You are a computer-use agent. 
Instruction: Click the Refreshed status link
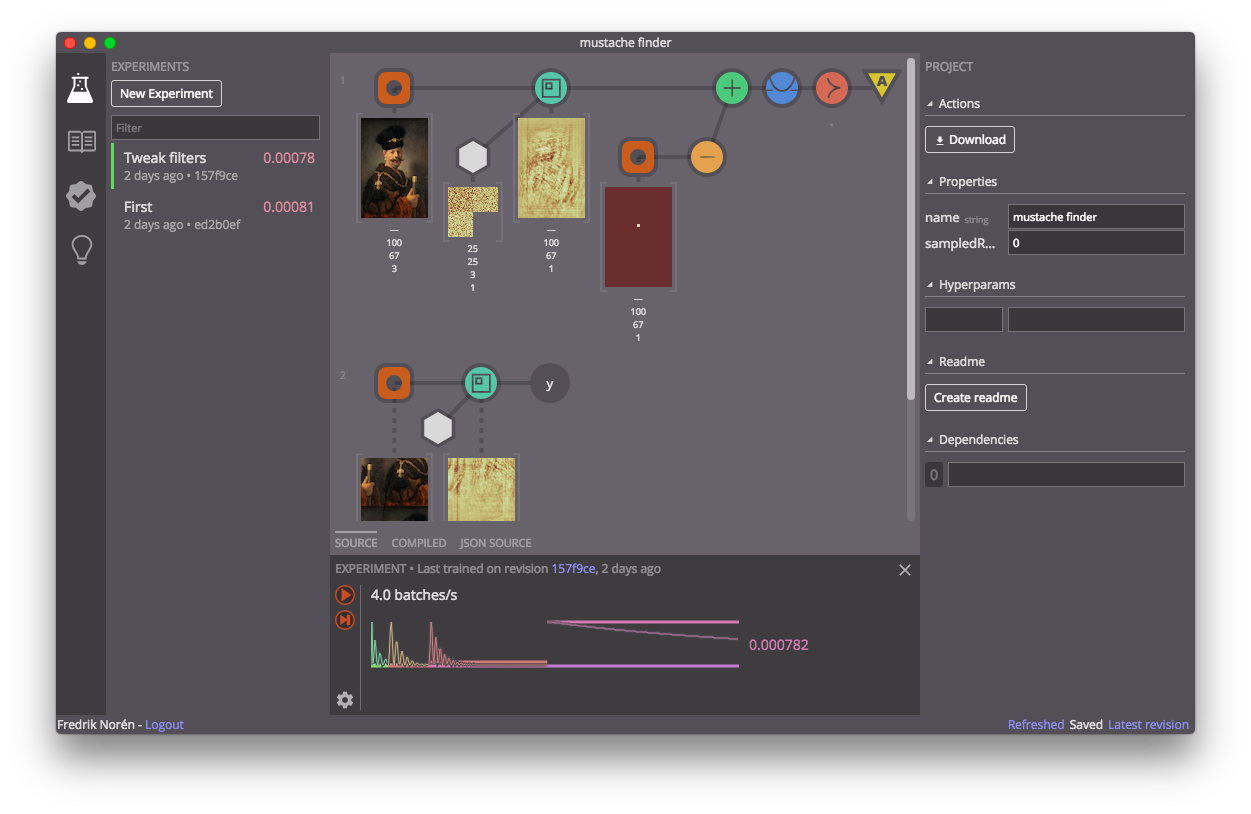1036,725
